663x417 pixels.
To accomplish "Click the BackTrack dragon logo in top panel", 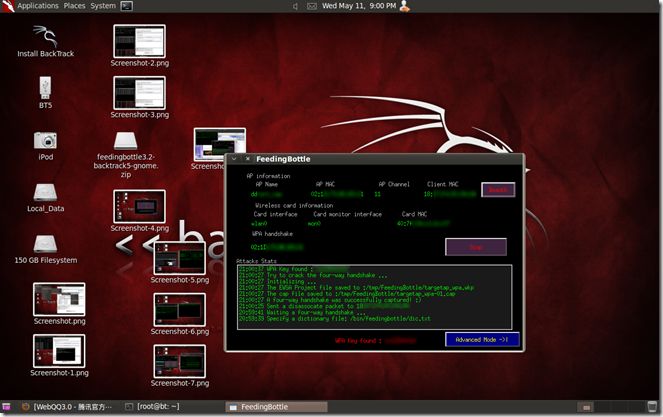I will pyautogui.click(x=8, y=6).
